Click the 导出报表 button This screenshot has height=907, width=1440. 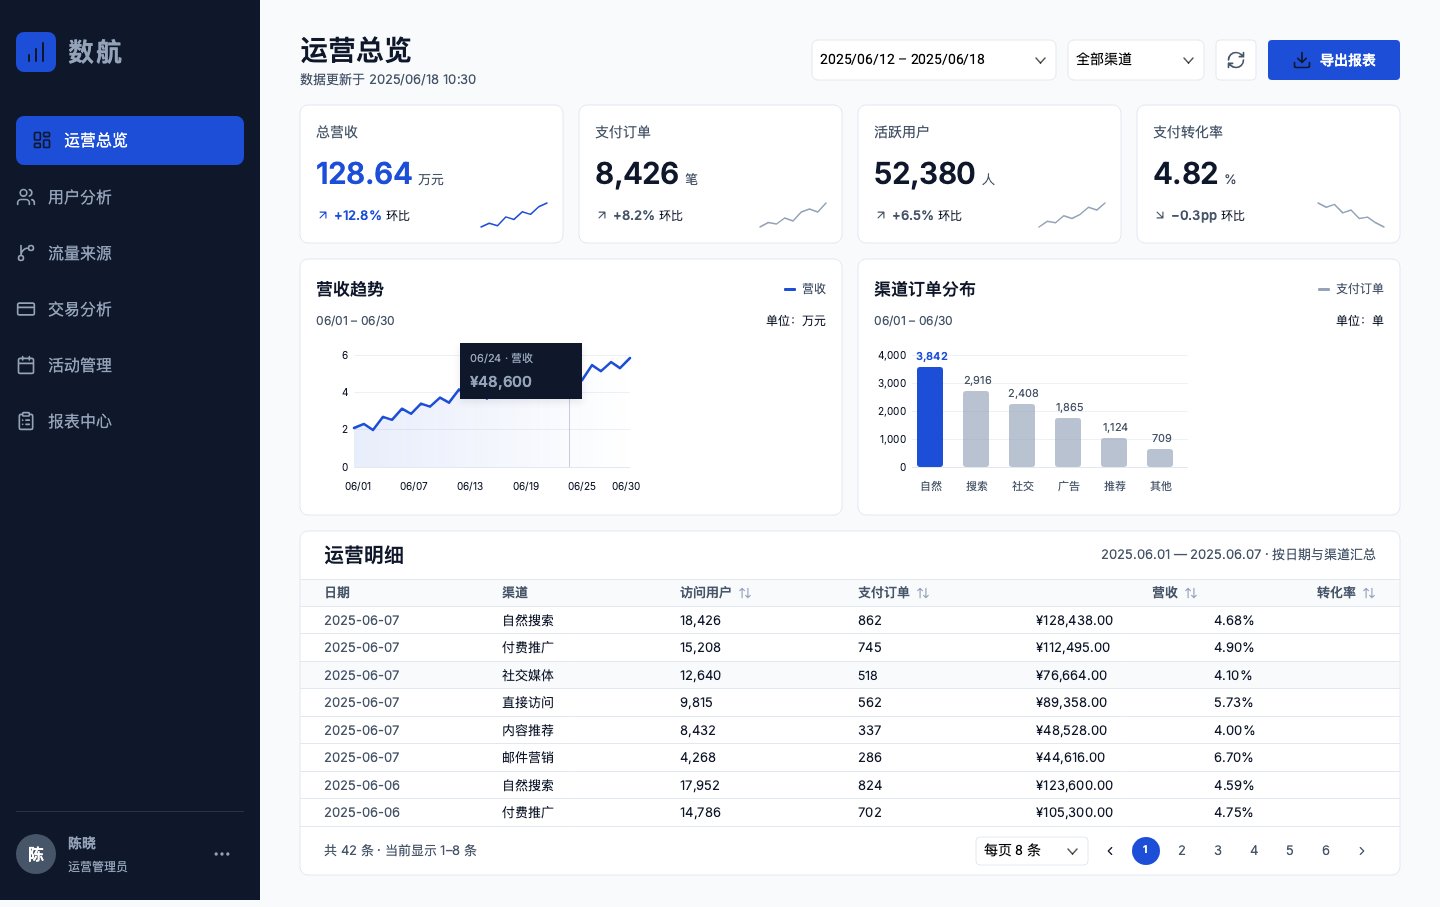coord(1334,60)
